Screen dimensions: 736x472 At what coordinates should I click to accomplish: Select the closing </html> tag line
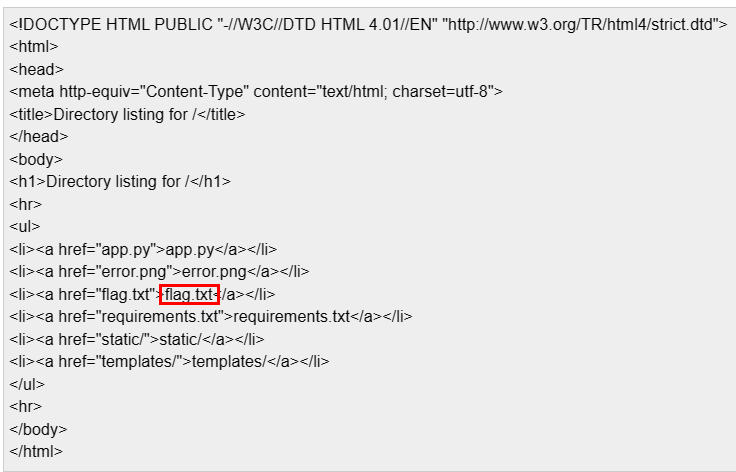[x=36, y=452]
